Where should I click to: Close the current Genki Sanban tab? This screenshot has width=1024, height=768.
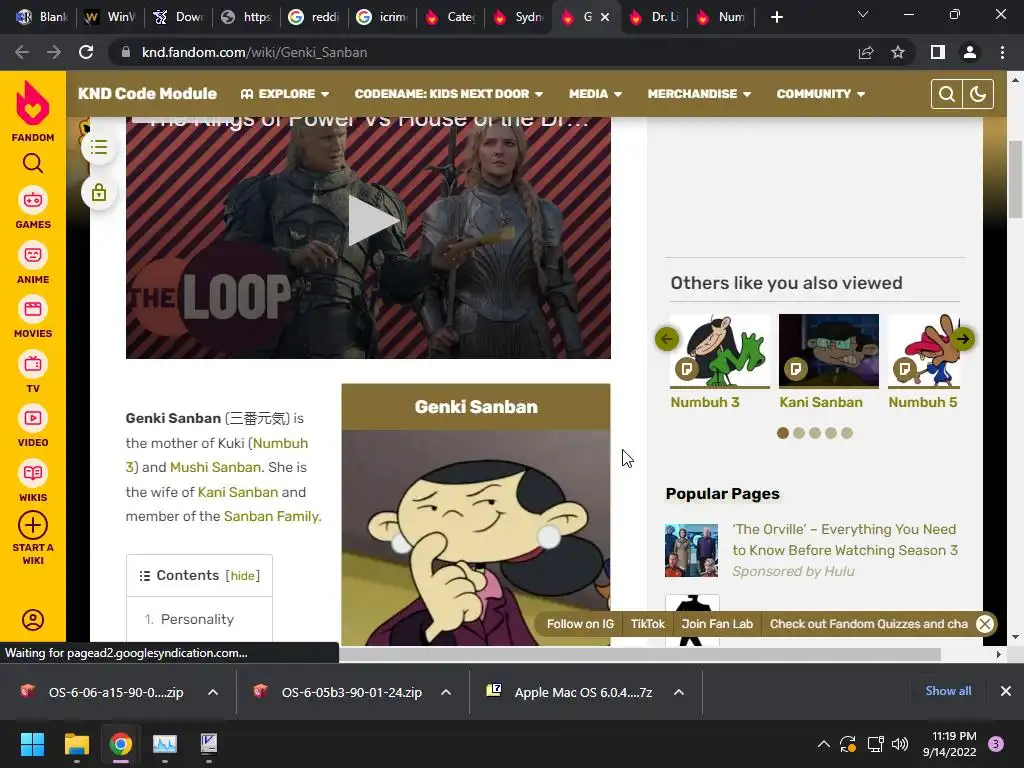coord(605,17)
